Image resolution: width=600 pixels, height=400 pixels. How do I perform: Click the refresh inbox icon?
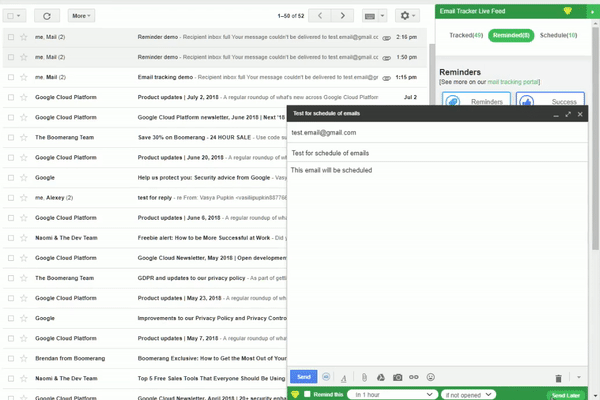[x=47, y=16]
